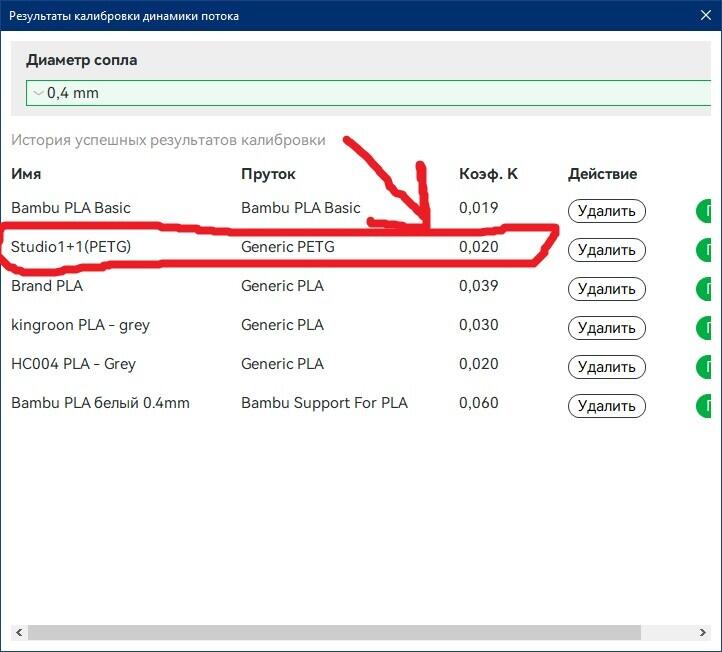Open the nozzle diameter 0,4 mm dropdown
The image size is (722, 652).
click(368, 93)
